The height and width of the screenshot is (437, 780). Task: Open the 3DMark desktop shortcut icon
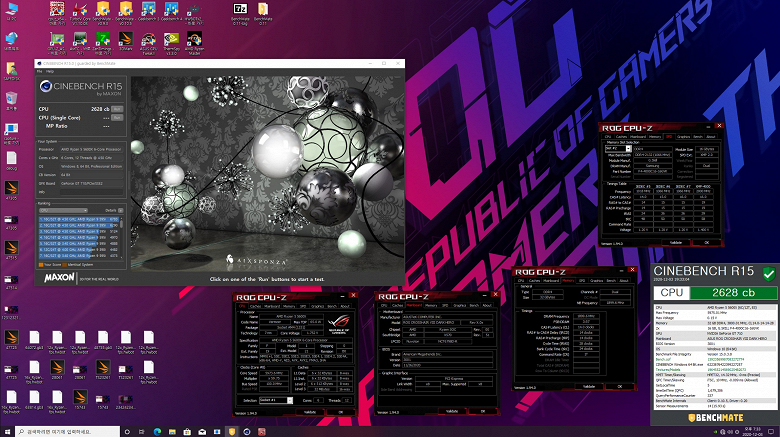pyautogui.click(x=125, y=39)
